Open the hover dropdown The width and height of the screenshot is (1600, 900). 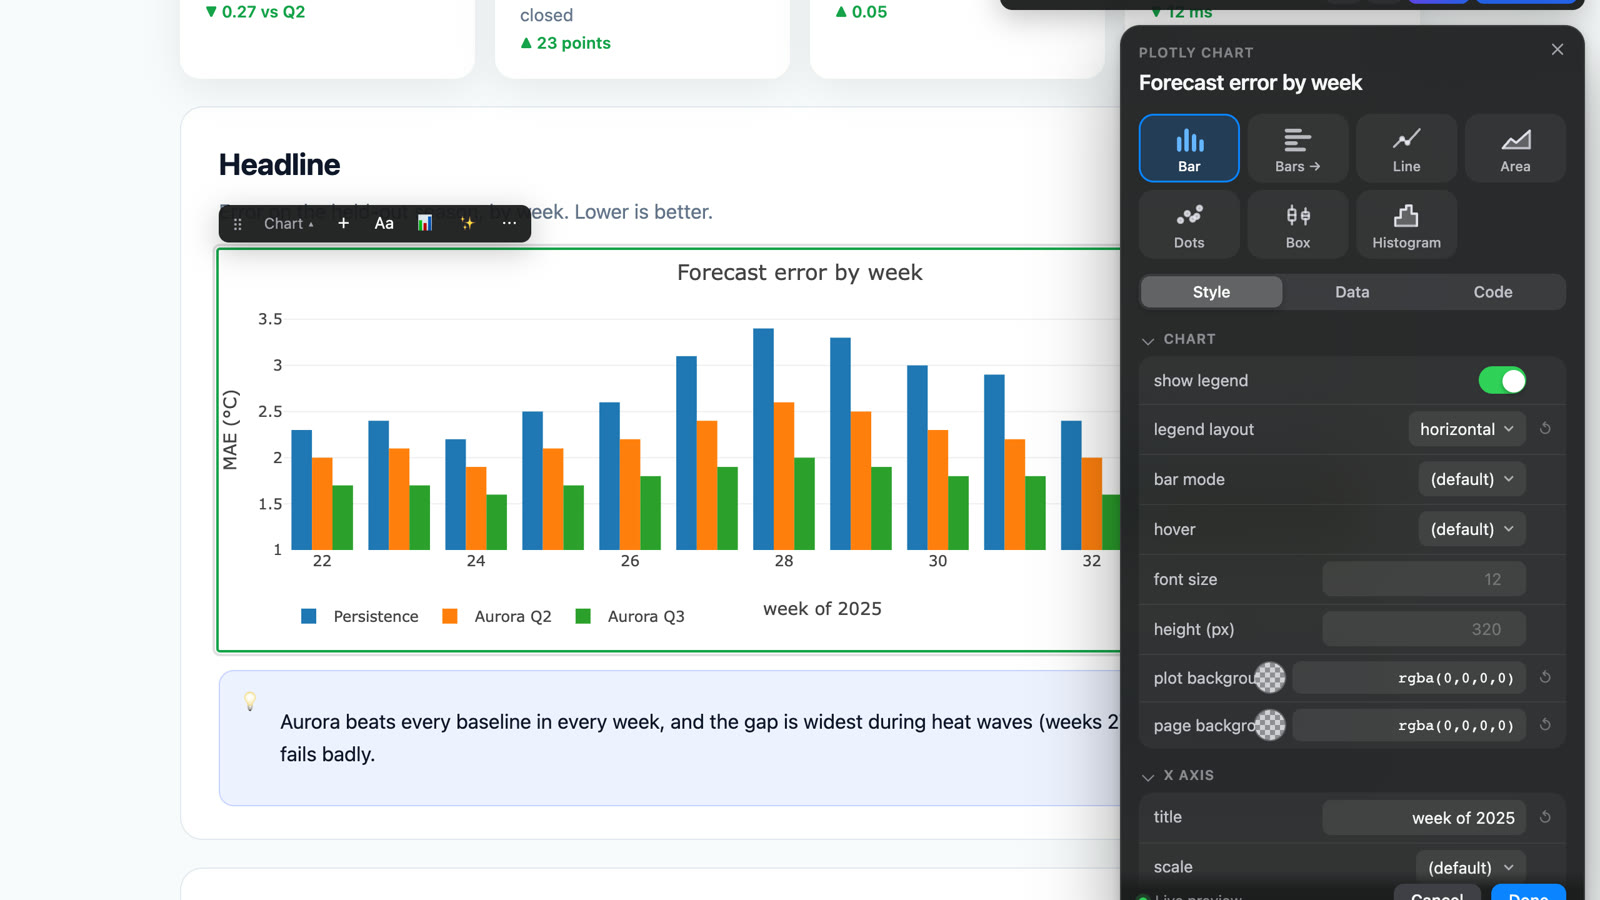point(1472,529)
